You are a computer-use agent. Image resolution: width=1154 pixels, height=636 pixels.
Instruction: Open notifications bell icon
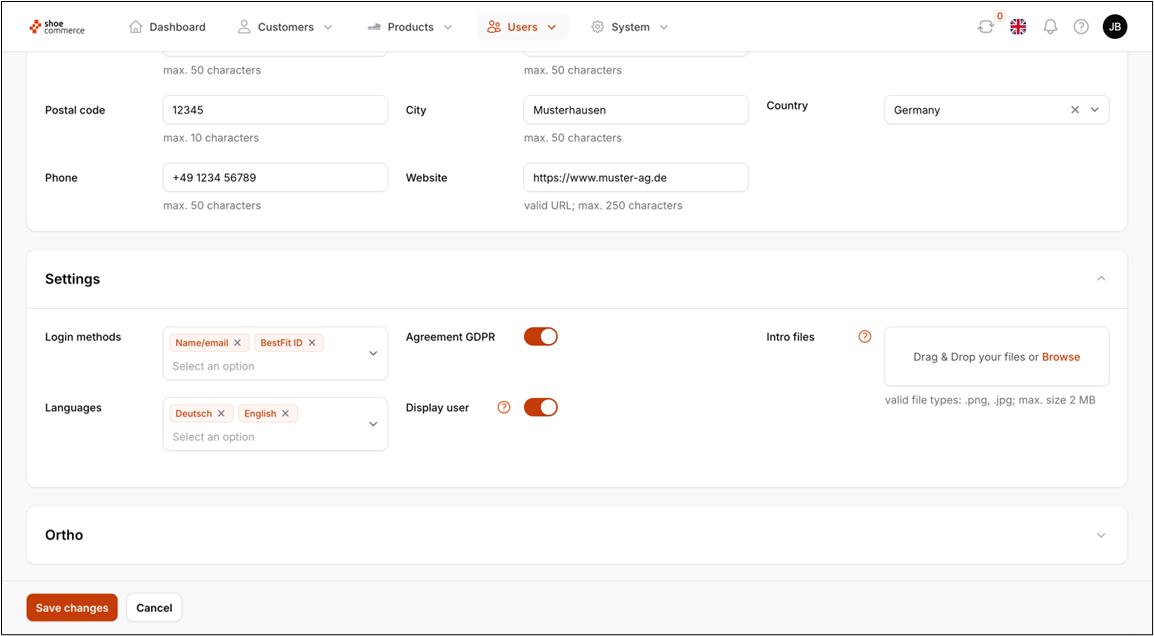tap(1050, 27)
